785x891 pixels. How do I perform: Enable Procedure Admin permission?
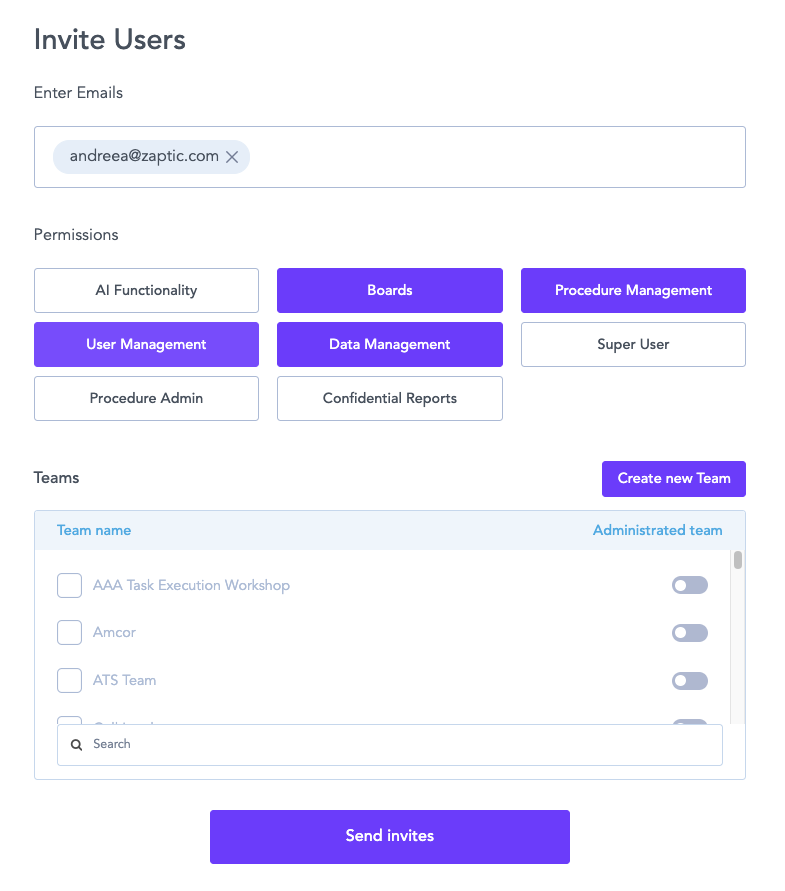[x=146, y=398]
